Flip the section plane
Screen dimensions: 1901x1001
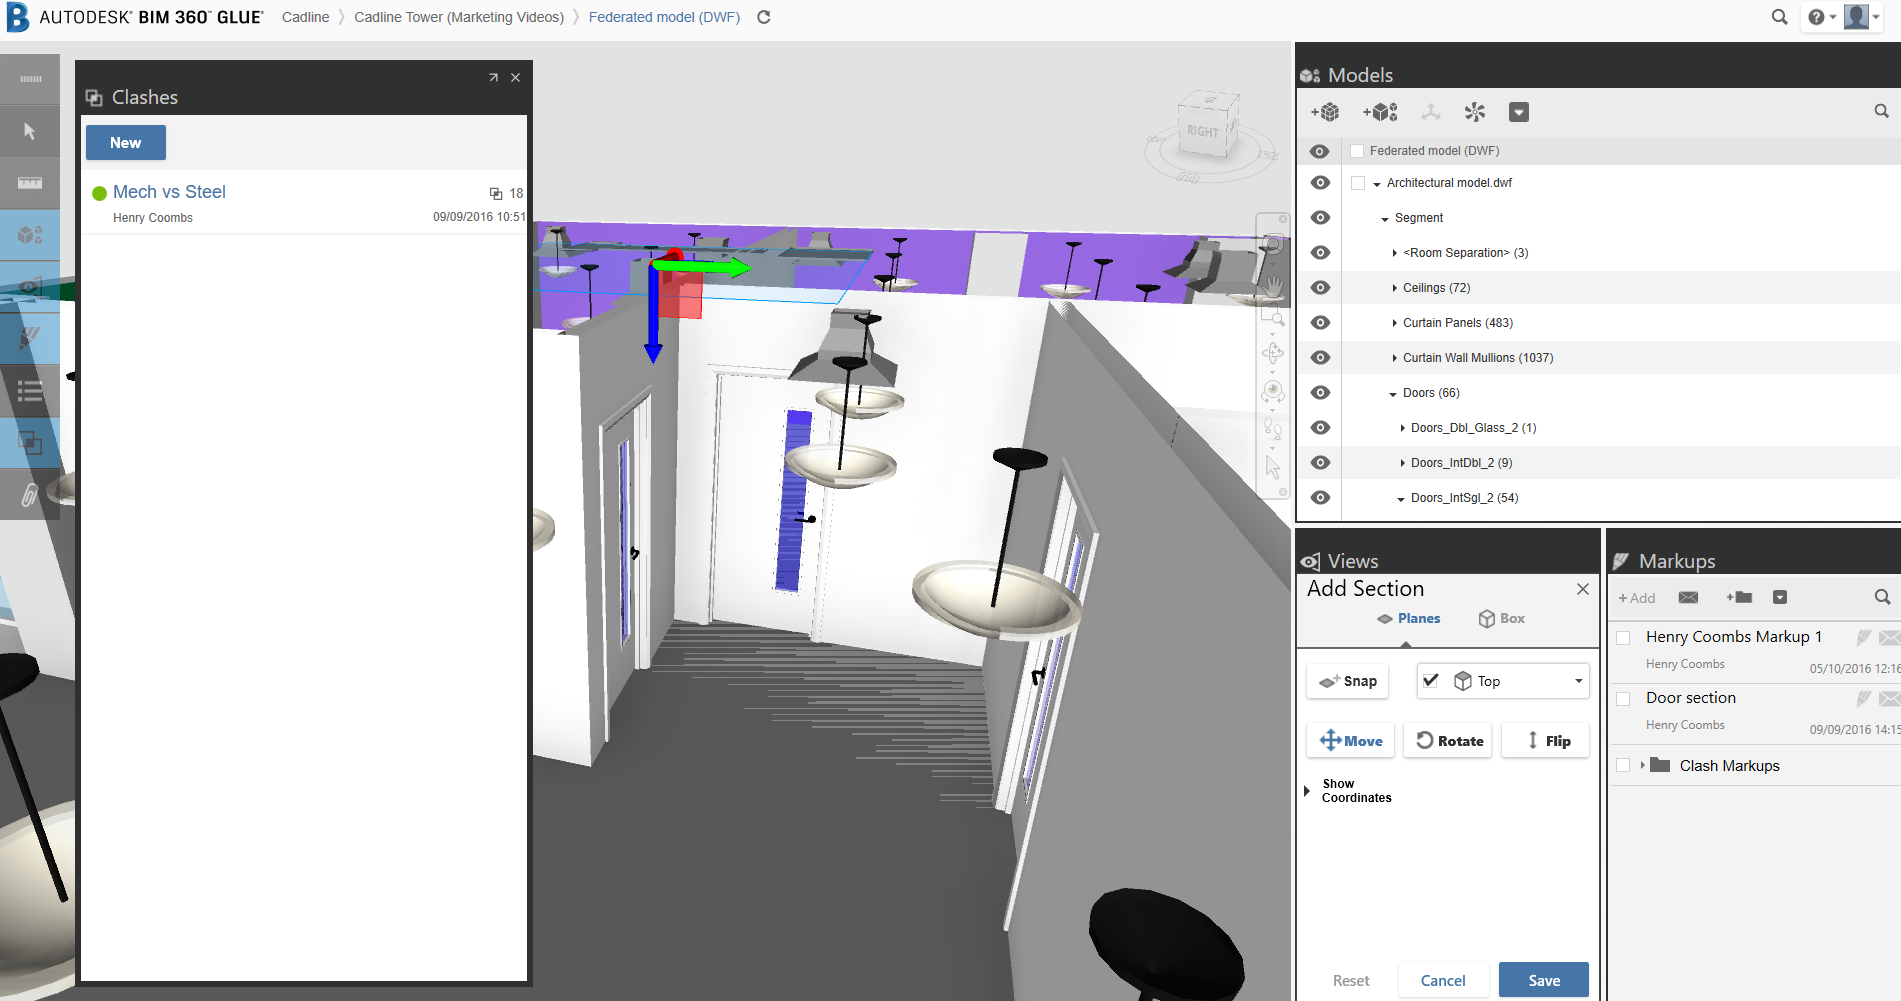point(1546,741)
